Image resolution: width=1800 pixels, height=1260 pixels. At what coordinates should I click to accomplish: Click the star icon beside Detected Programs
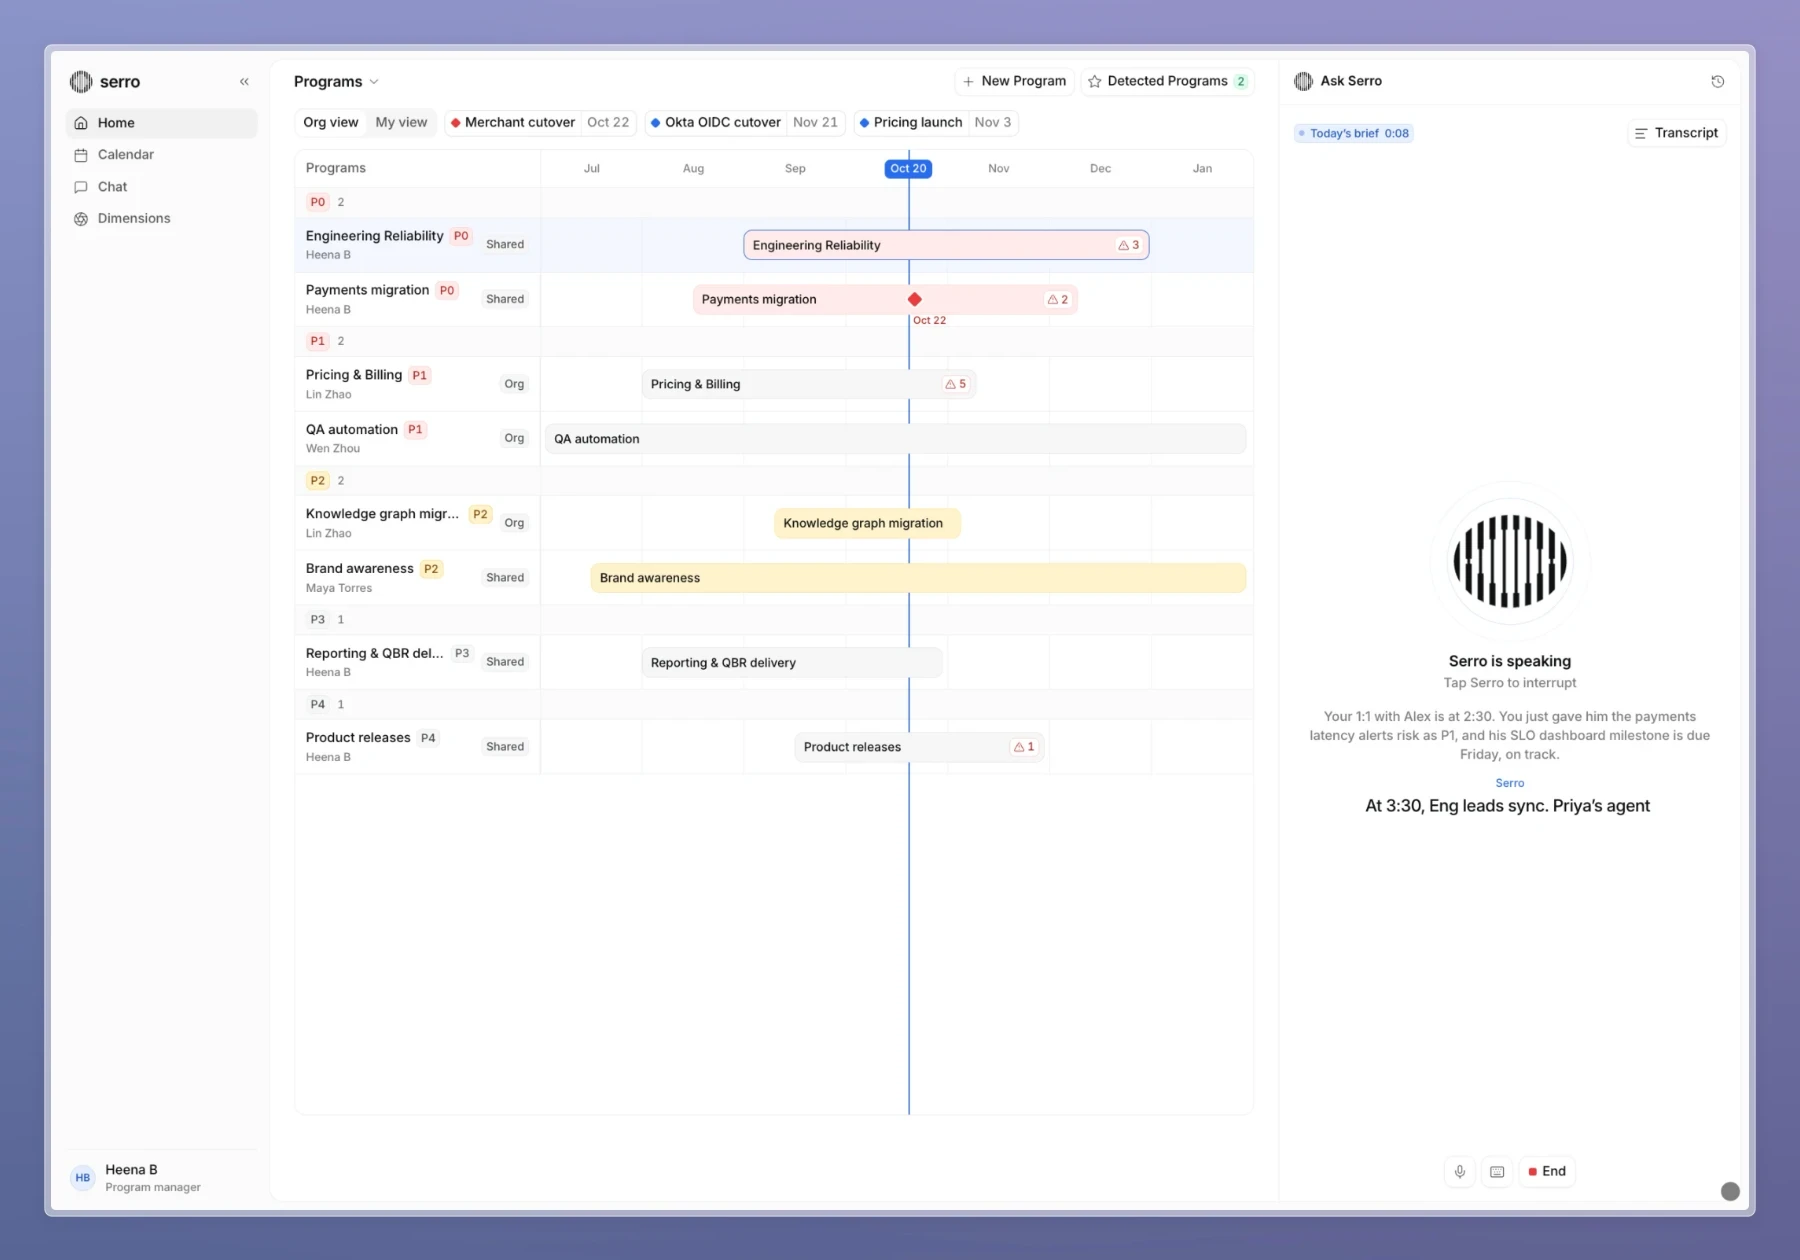coord(1095,82)
